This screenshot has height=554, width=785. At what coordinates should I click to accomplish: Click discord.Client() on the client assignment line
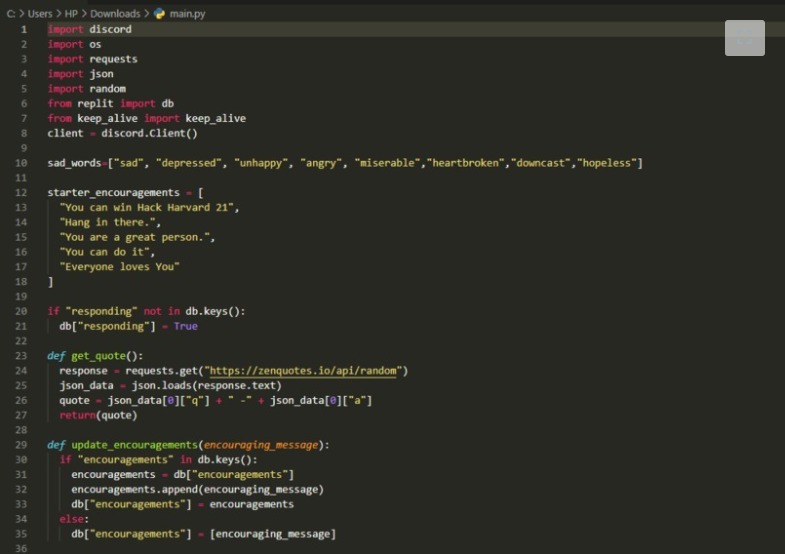click(x=149, y=134)
